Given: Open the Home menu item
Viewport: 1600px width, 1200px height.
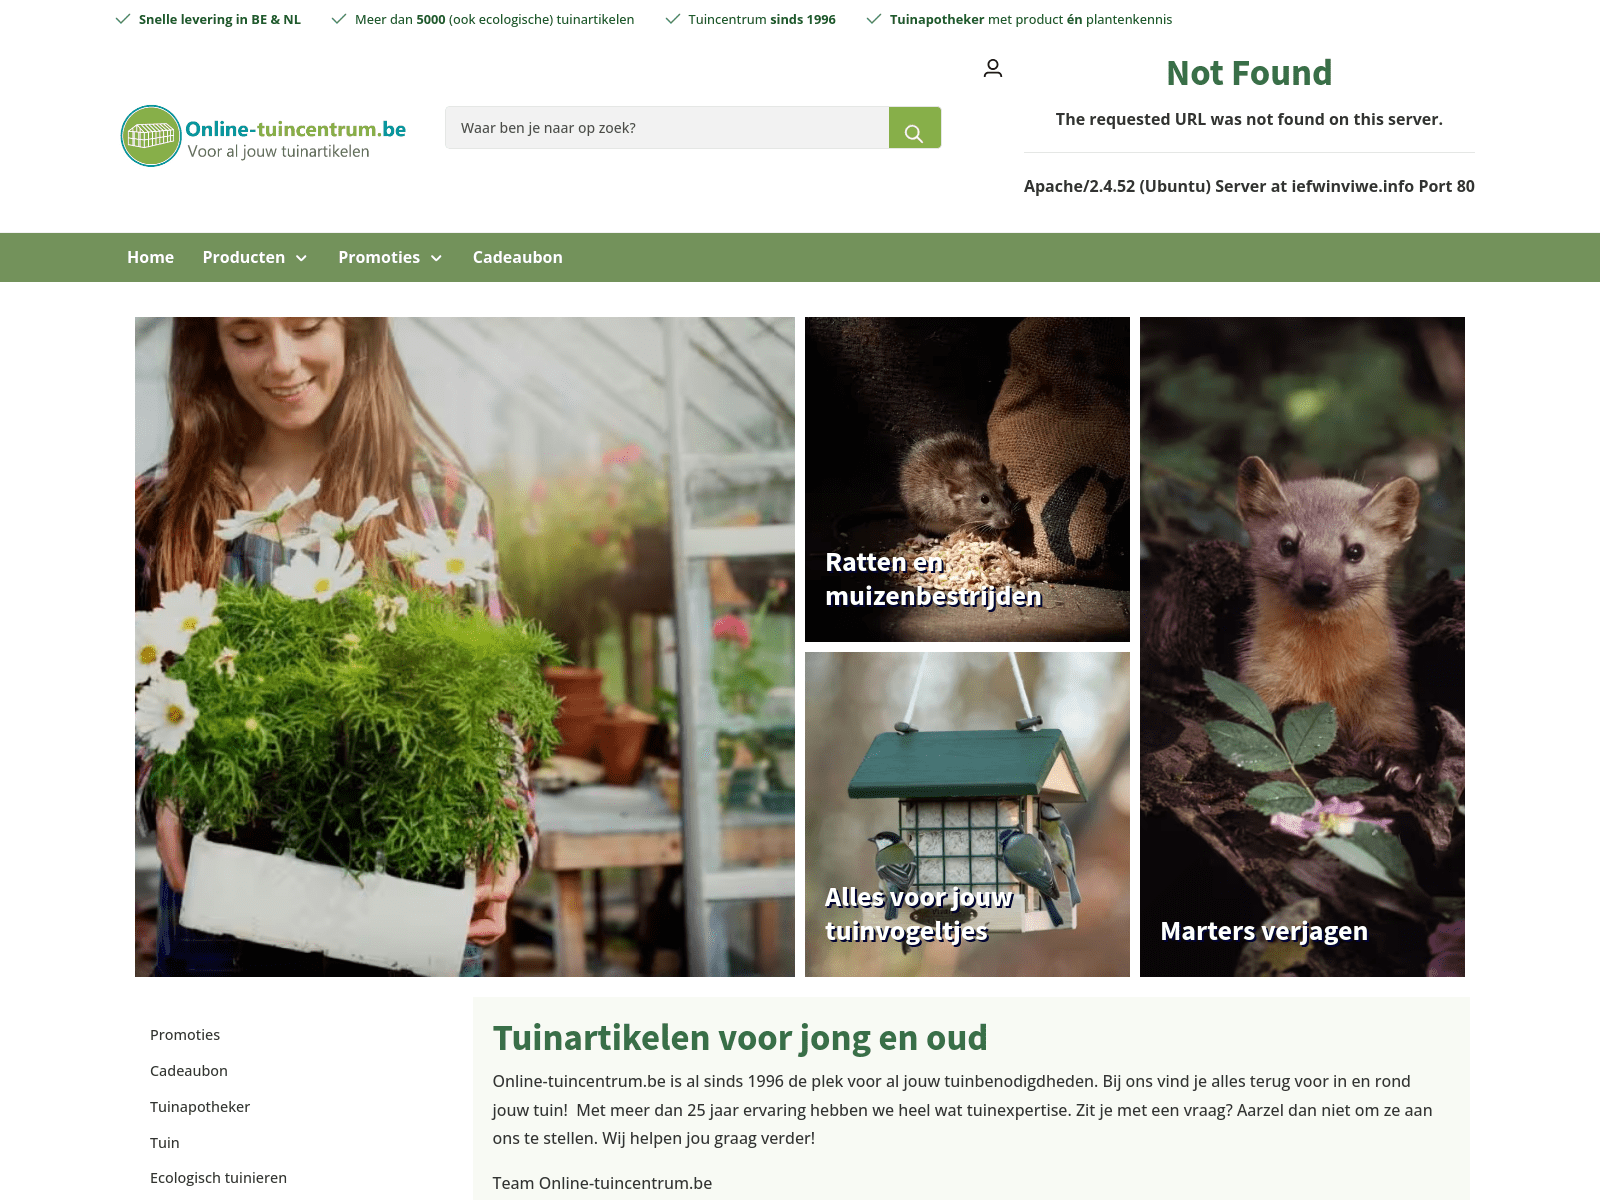Looking at the screenshot, I should coord(150,257).
